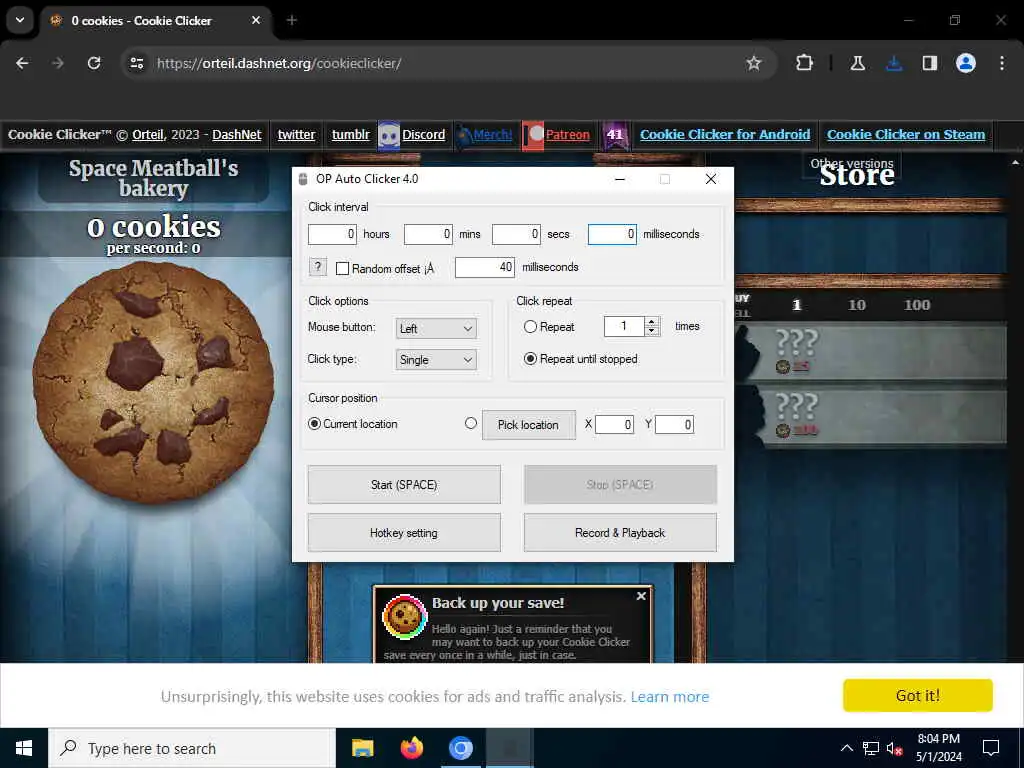Reload the Cookie Clicker page

[x=94, y=63]
